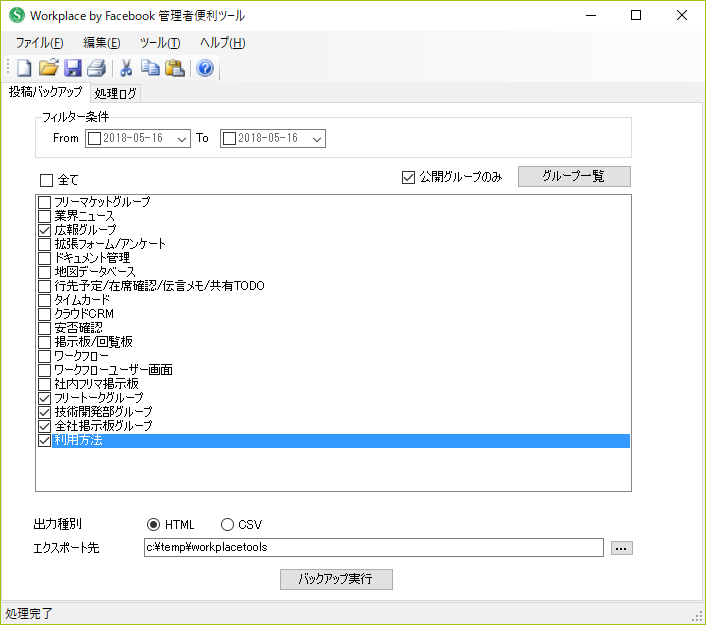Click the green application icon in title bar
Image resolution: width=706 pixels, height=625 pixels.
[17, 15]
